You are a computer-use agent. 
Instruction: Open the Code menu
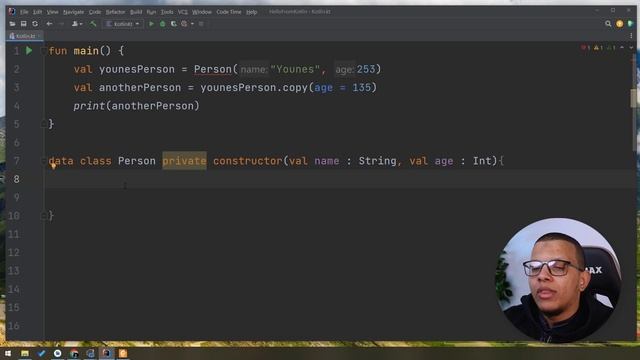coord(95,12)
